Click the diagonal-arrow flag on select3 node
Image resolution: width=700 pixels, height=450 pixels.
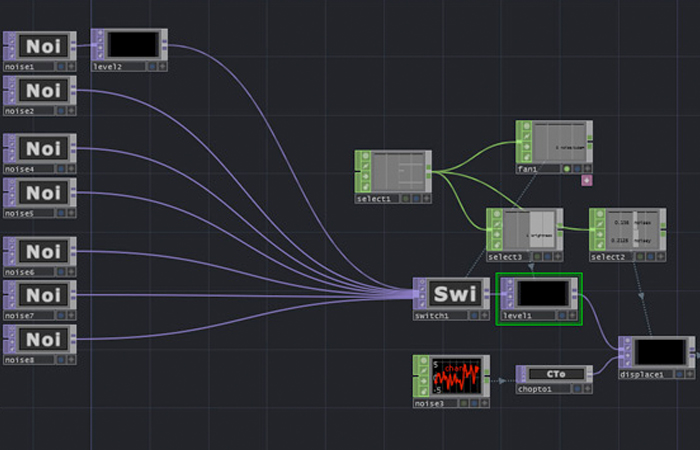click(497, 225)
